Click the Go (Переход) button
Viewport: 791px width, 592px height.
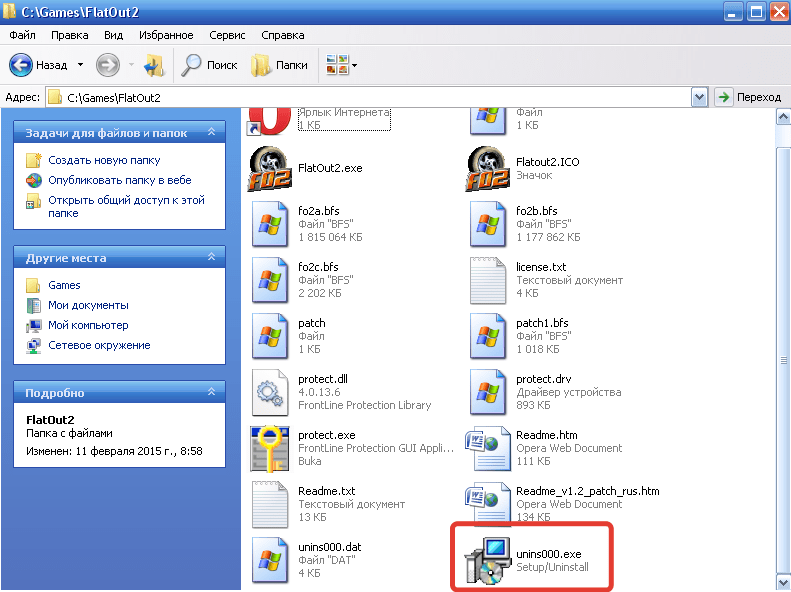[x=749, y=97]
